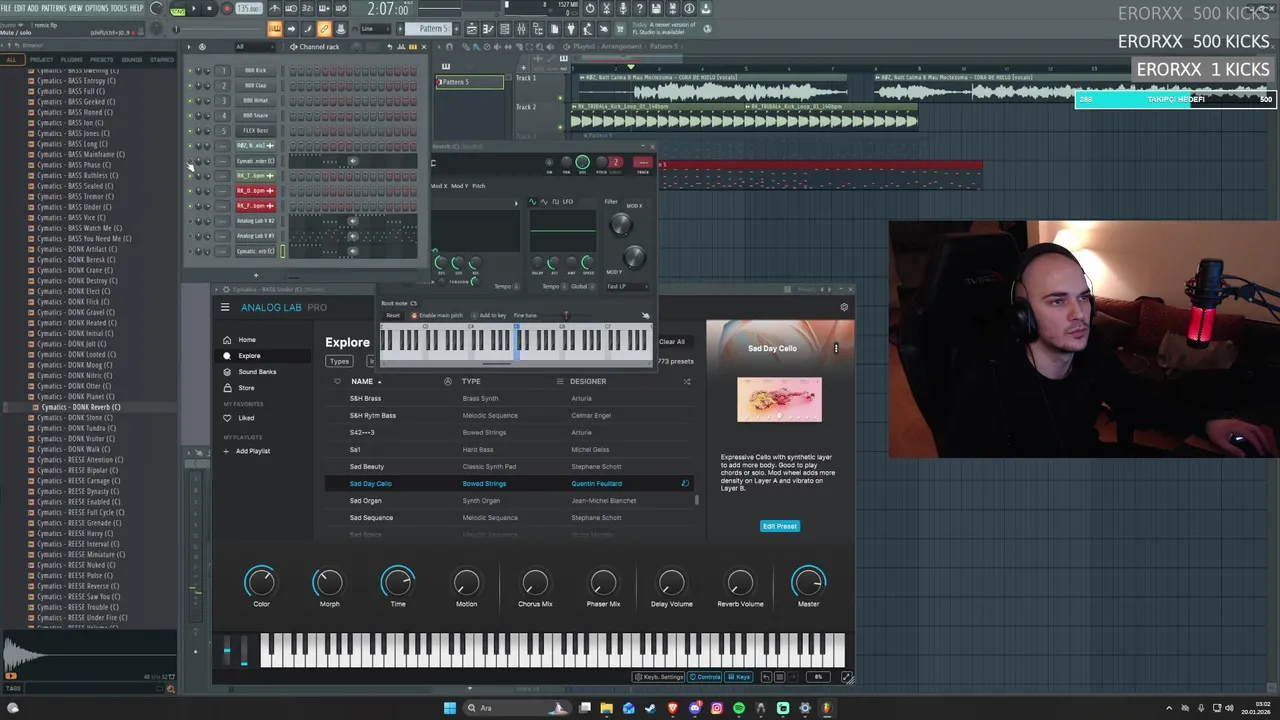Select the 808 Kick channel button
This screenshot has height=720, width=1280.
pyautogui.click(x=255, y=71)
